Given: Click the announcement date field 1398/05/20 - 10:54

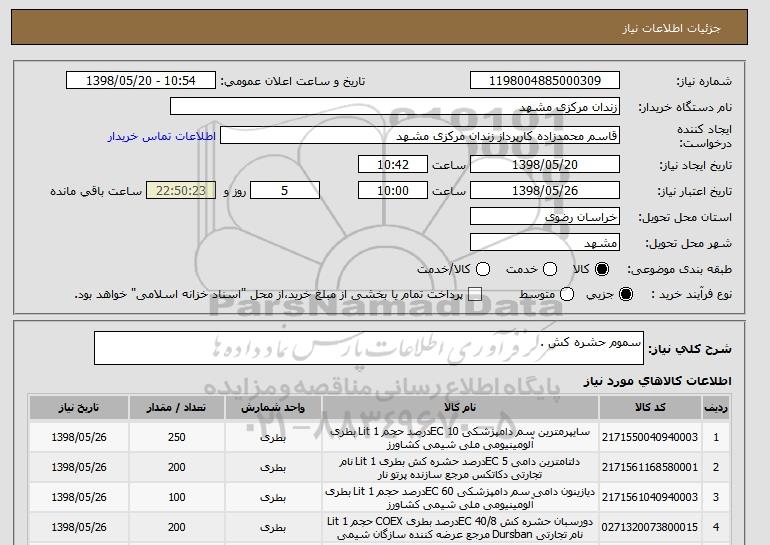Looking at the screenshot, I should 141,81.
